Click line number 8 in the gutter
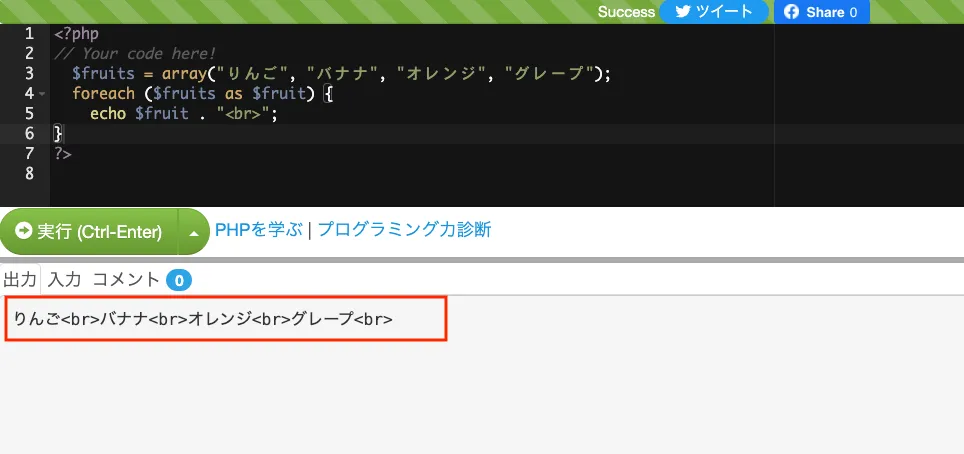The height and width of the screenshot is (454, 964). (x=30, y=174)
